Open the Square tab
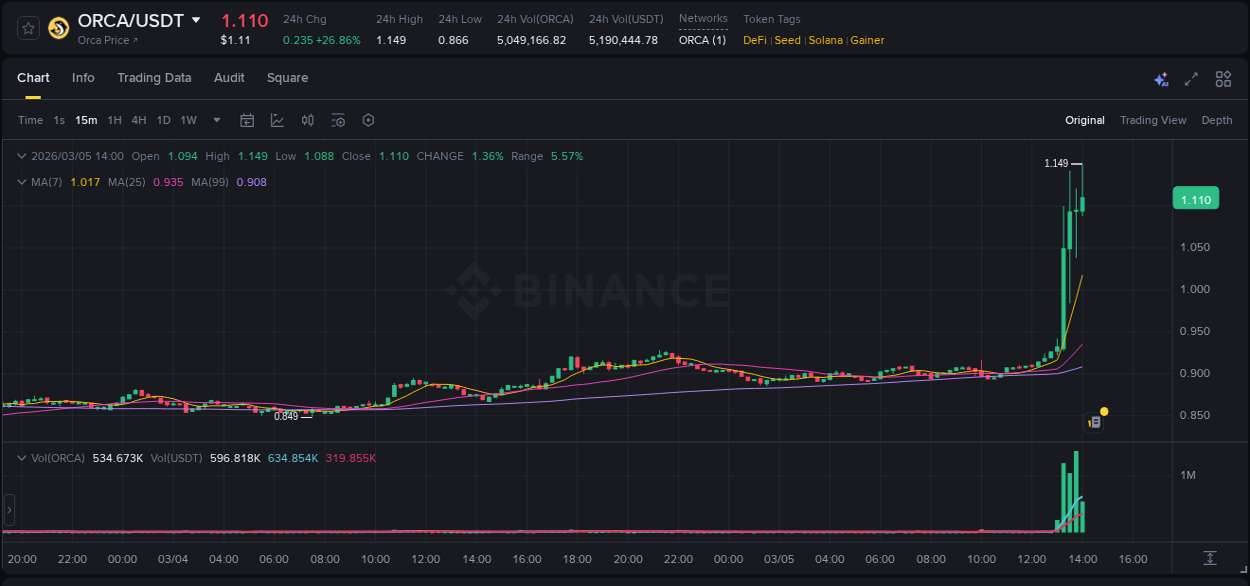Screen dimensions: 1250x586 [287, 78]
